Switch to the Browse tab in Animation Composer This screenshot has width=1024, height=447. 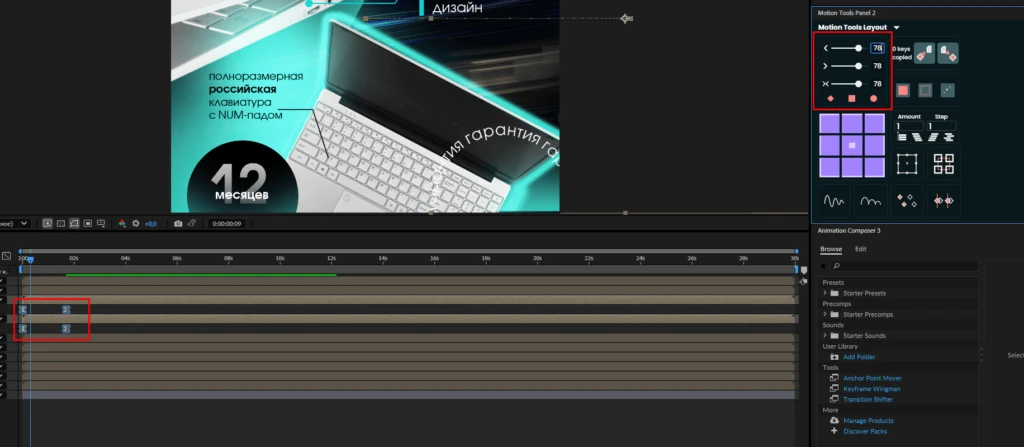tap(831, 249)
